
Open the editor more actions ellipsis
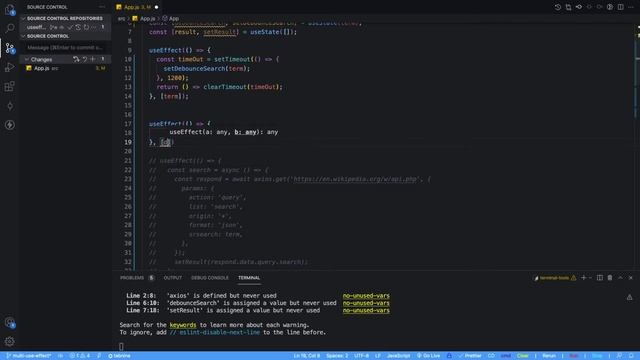[x=631, y=7]
